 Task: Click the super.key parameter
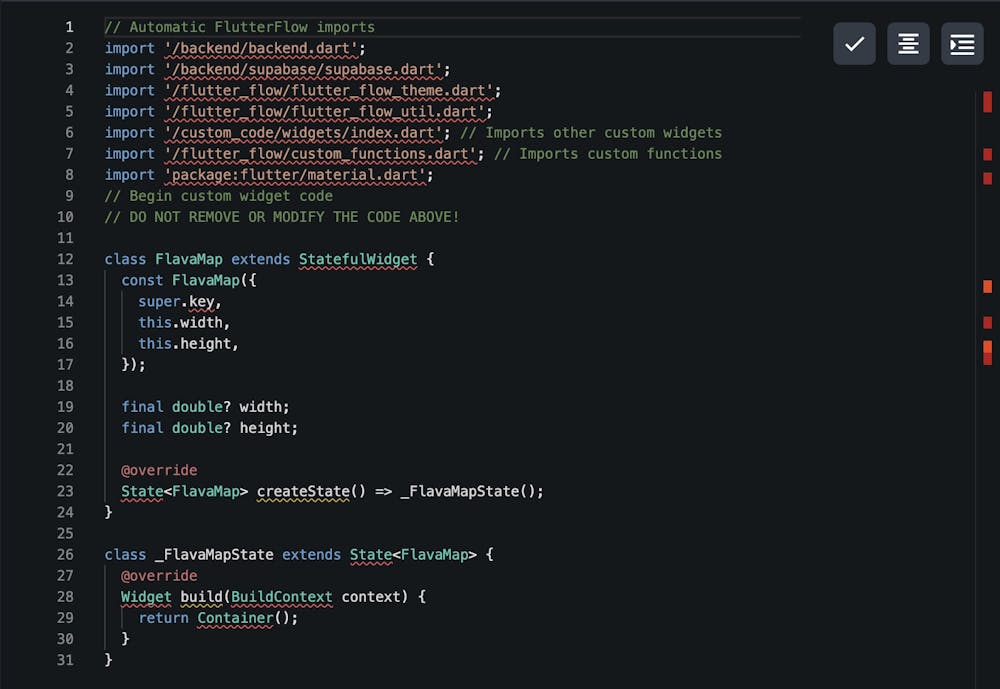(179, 301)
